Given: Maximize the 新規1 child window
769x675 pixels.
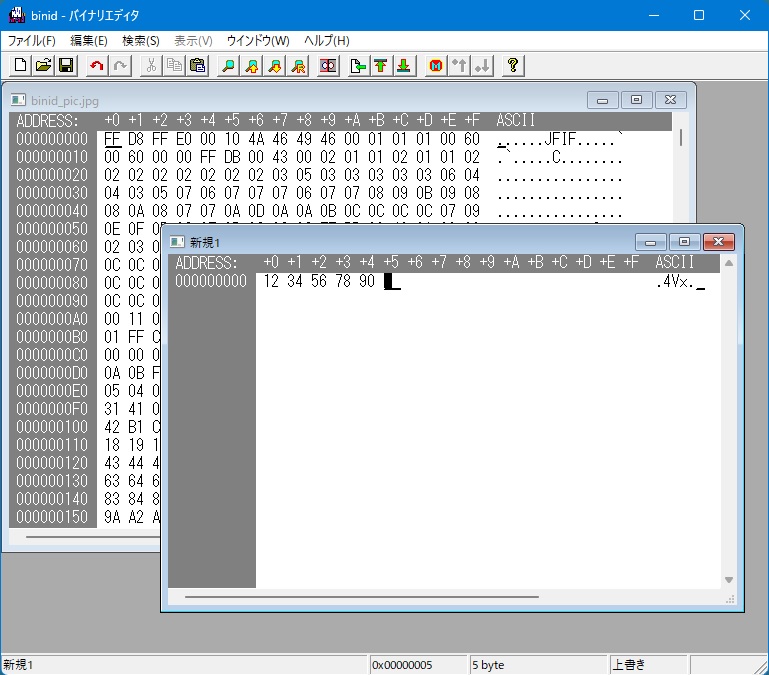Looking at the screenshot, I should [x=684, y=242].
